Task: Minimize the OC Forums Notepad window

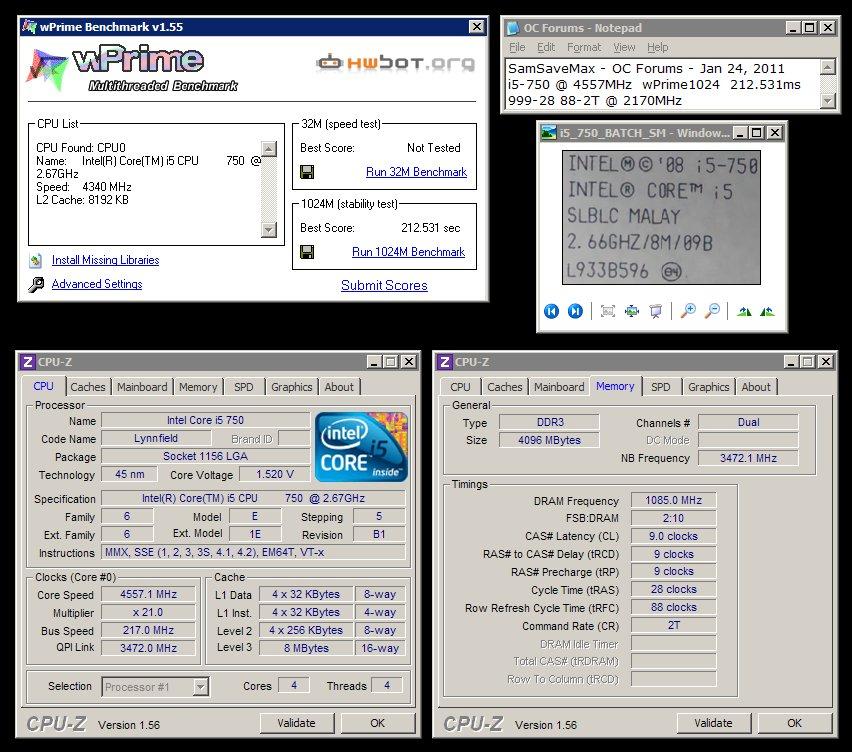Action: click(x=793, y=28)
